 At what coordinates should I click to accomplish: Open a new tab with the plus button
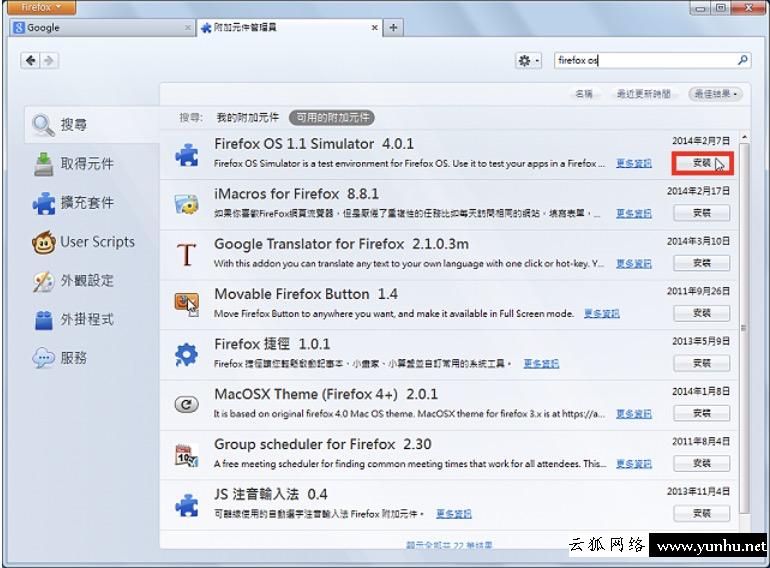[393, 27]
